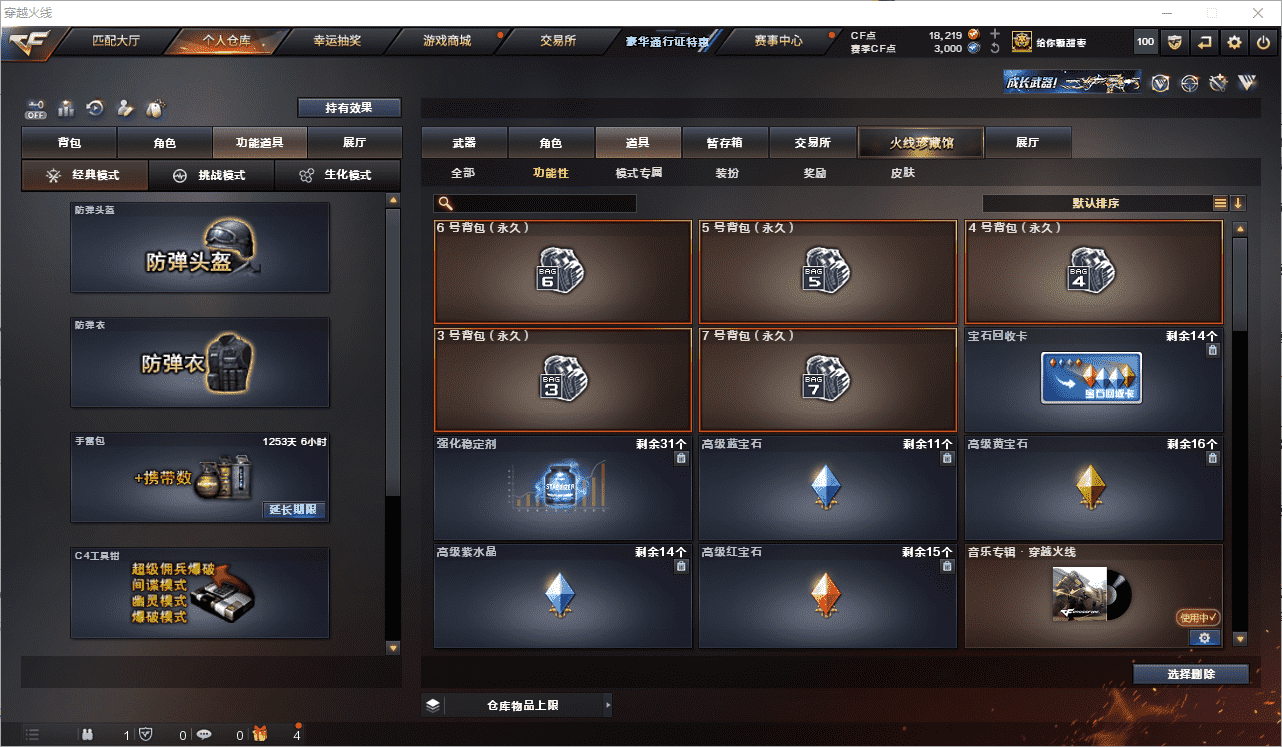Click the 选择删除 button
Screen dimensions: 1282x747
(x=1191, y=674)
